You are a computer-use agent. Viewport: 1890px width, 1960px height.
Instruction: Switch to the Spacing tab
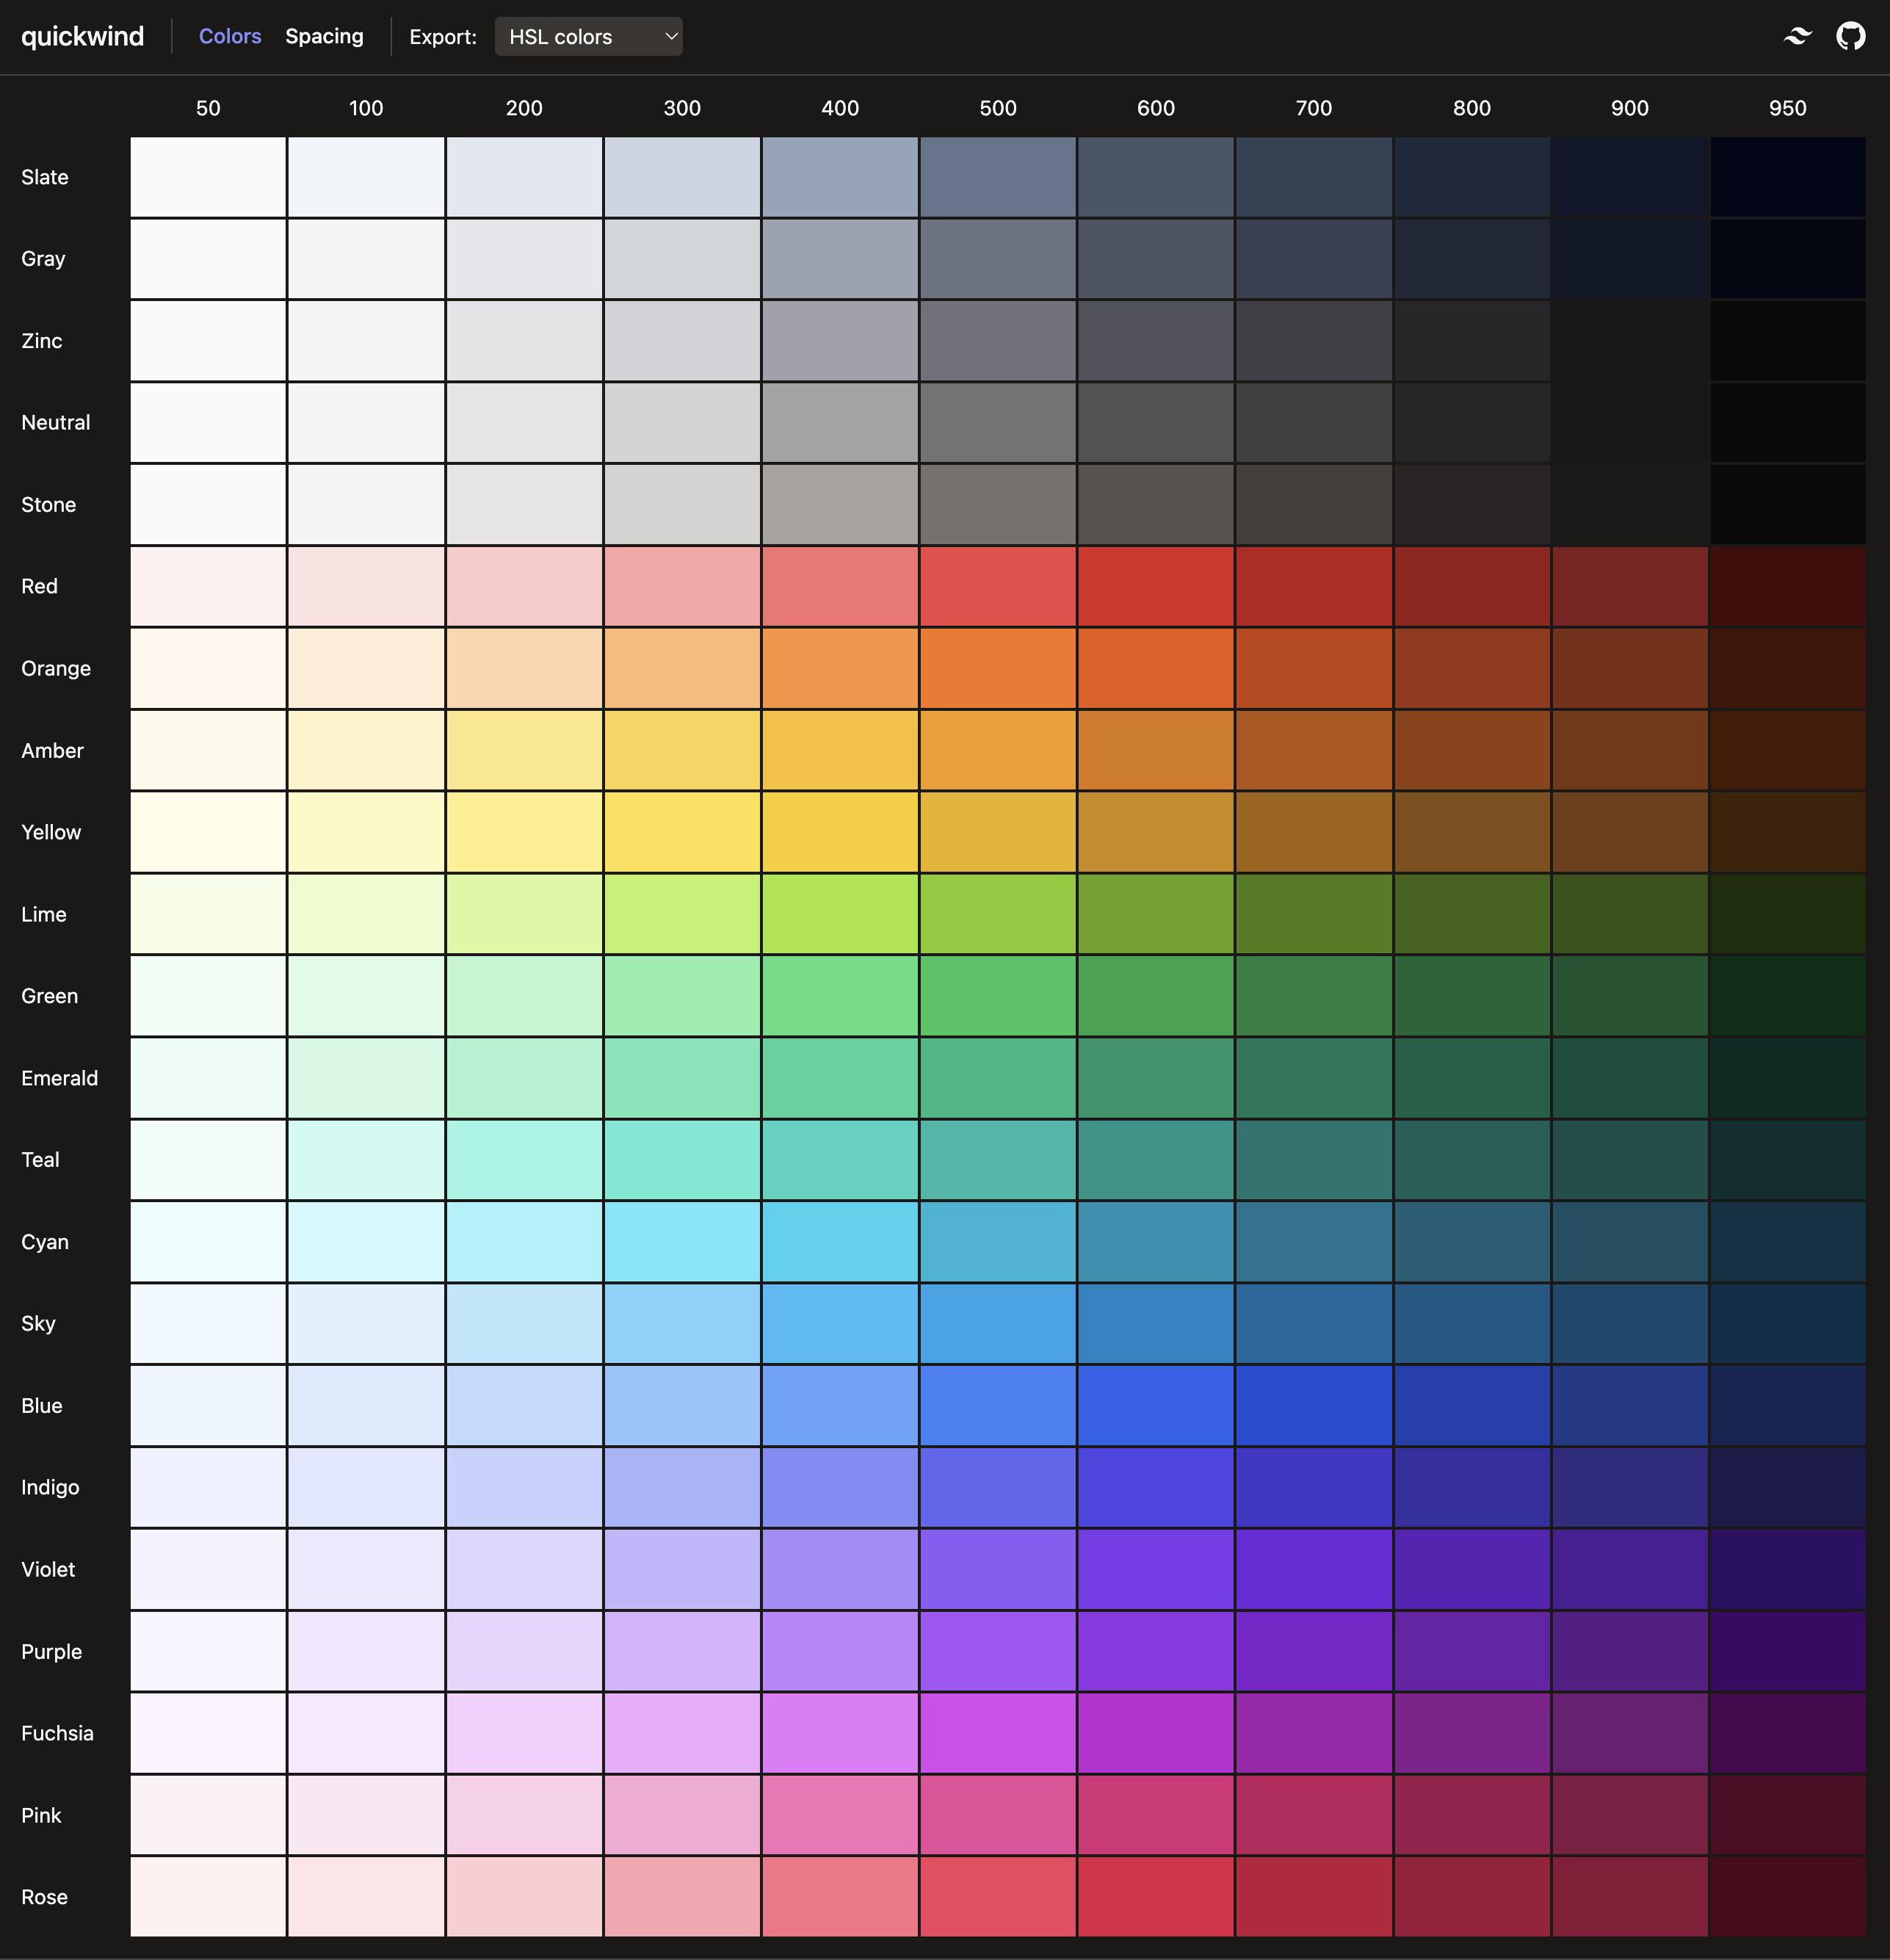point(324,36)
